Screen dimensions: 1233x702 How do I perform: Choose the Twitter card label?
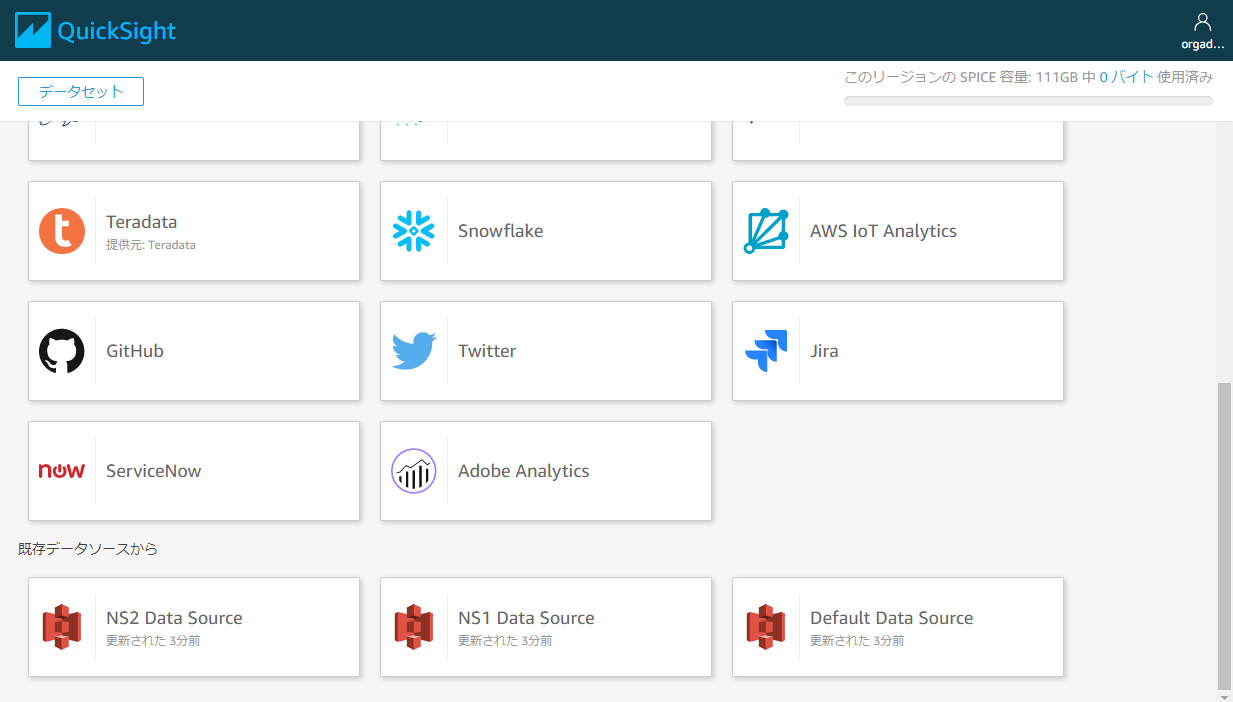[487, 351]
